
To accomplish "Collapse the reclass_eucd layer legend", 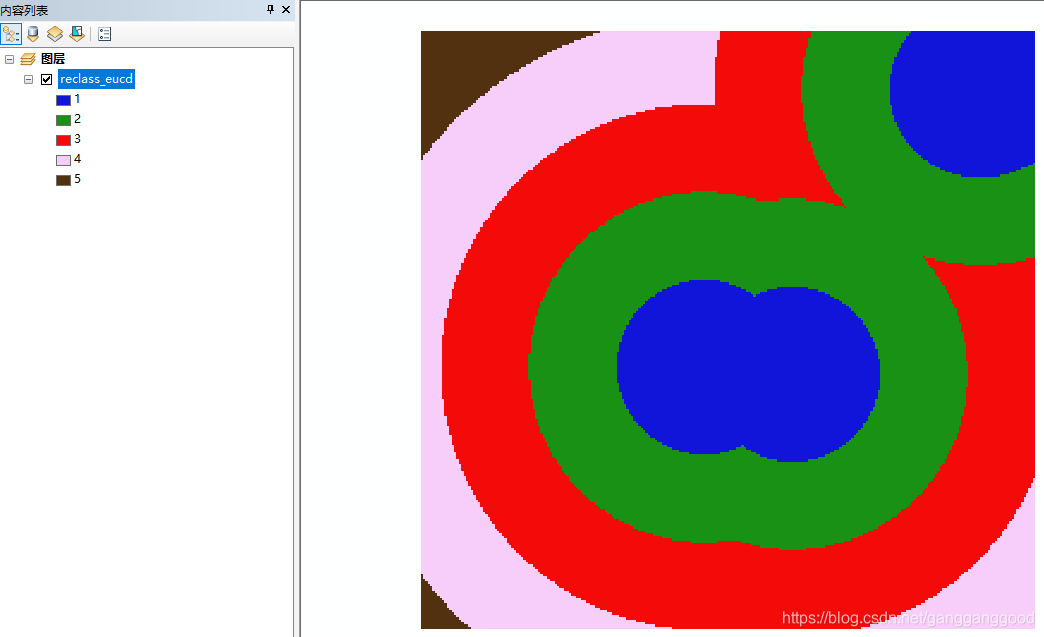I will tap(28, 79).
